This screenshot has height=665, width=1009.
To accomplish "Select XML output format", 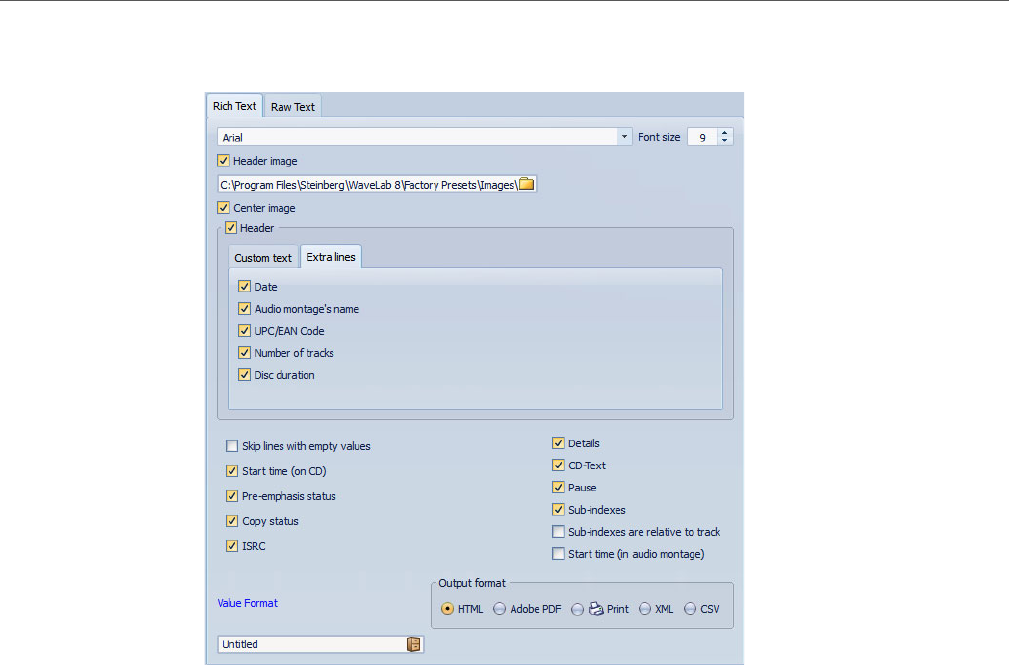I will 645,608.
